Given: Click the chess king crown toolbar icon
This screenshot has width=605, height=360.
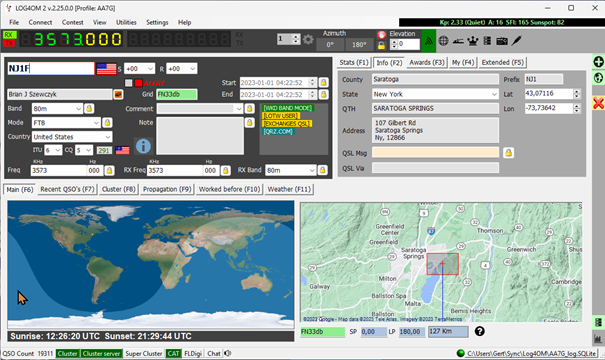Looking at the screenshot, I should pos(473,41).
